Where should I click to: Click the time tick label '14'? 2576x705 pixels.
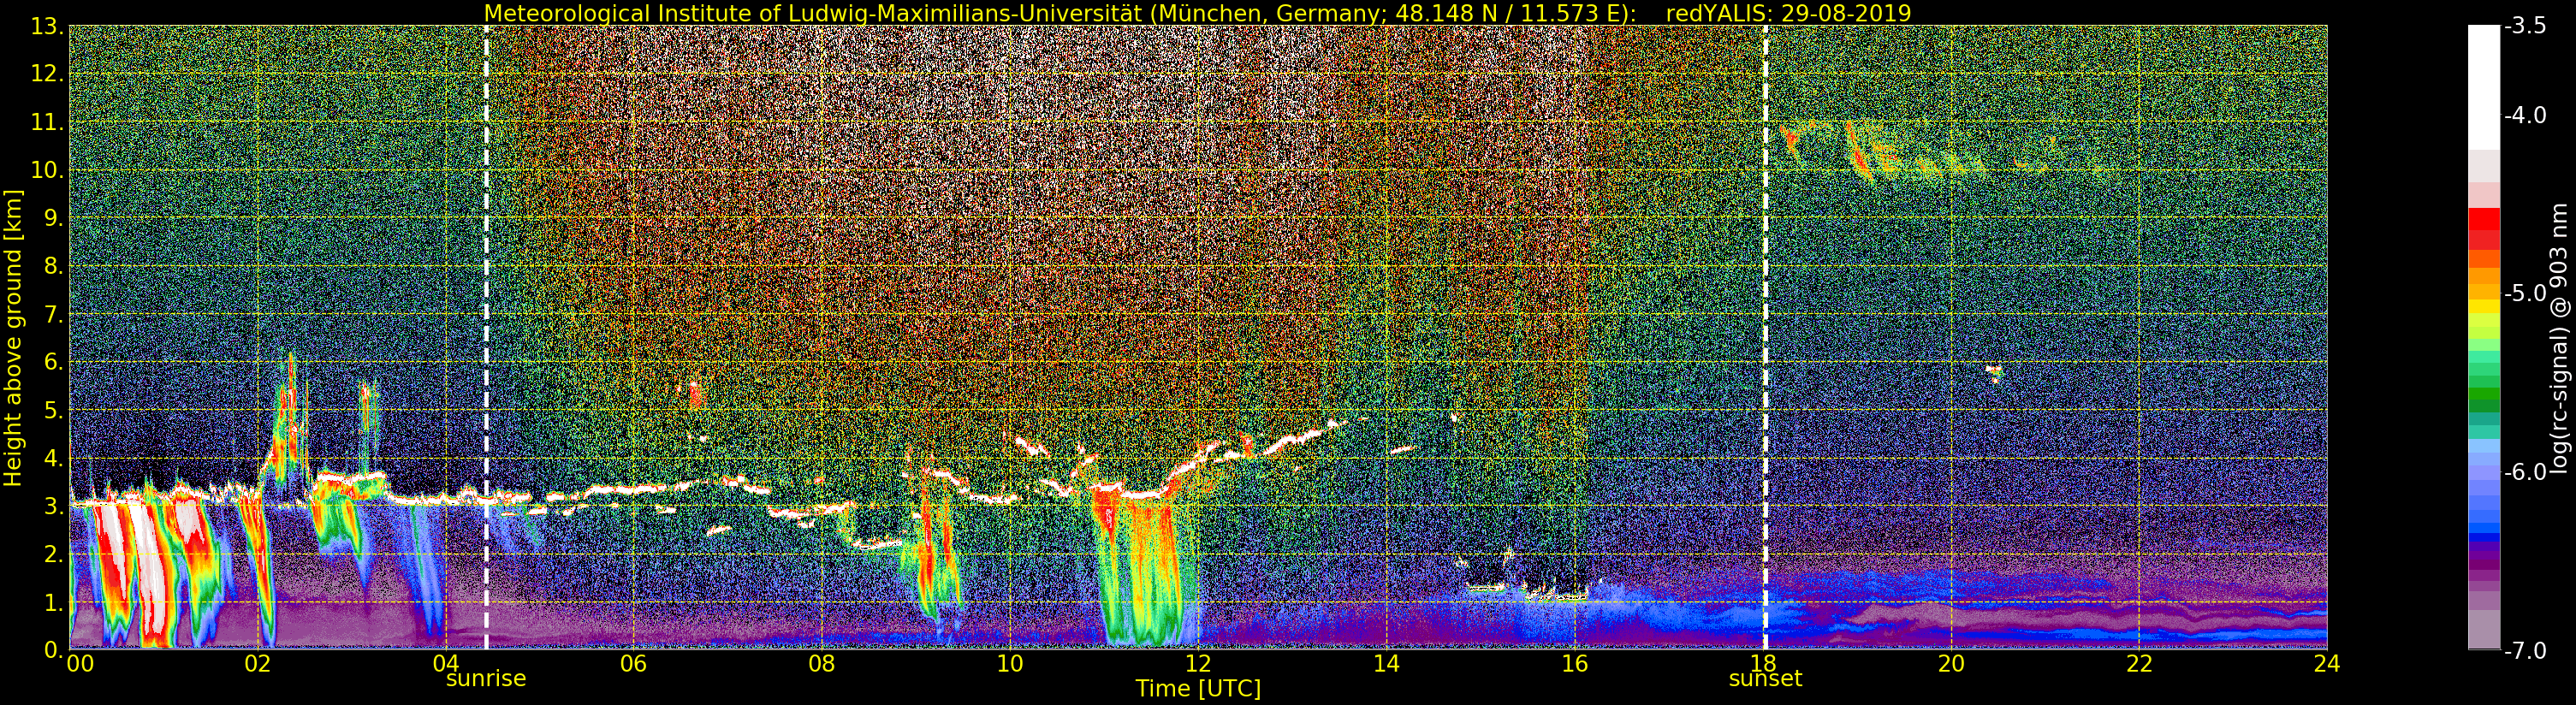[x=1386, y=663]
